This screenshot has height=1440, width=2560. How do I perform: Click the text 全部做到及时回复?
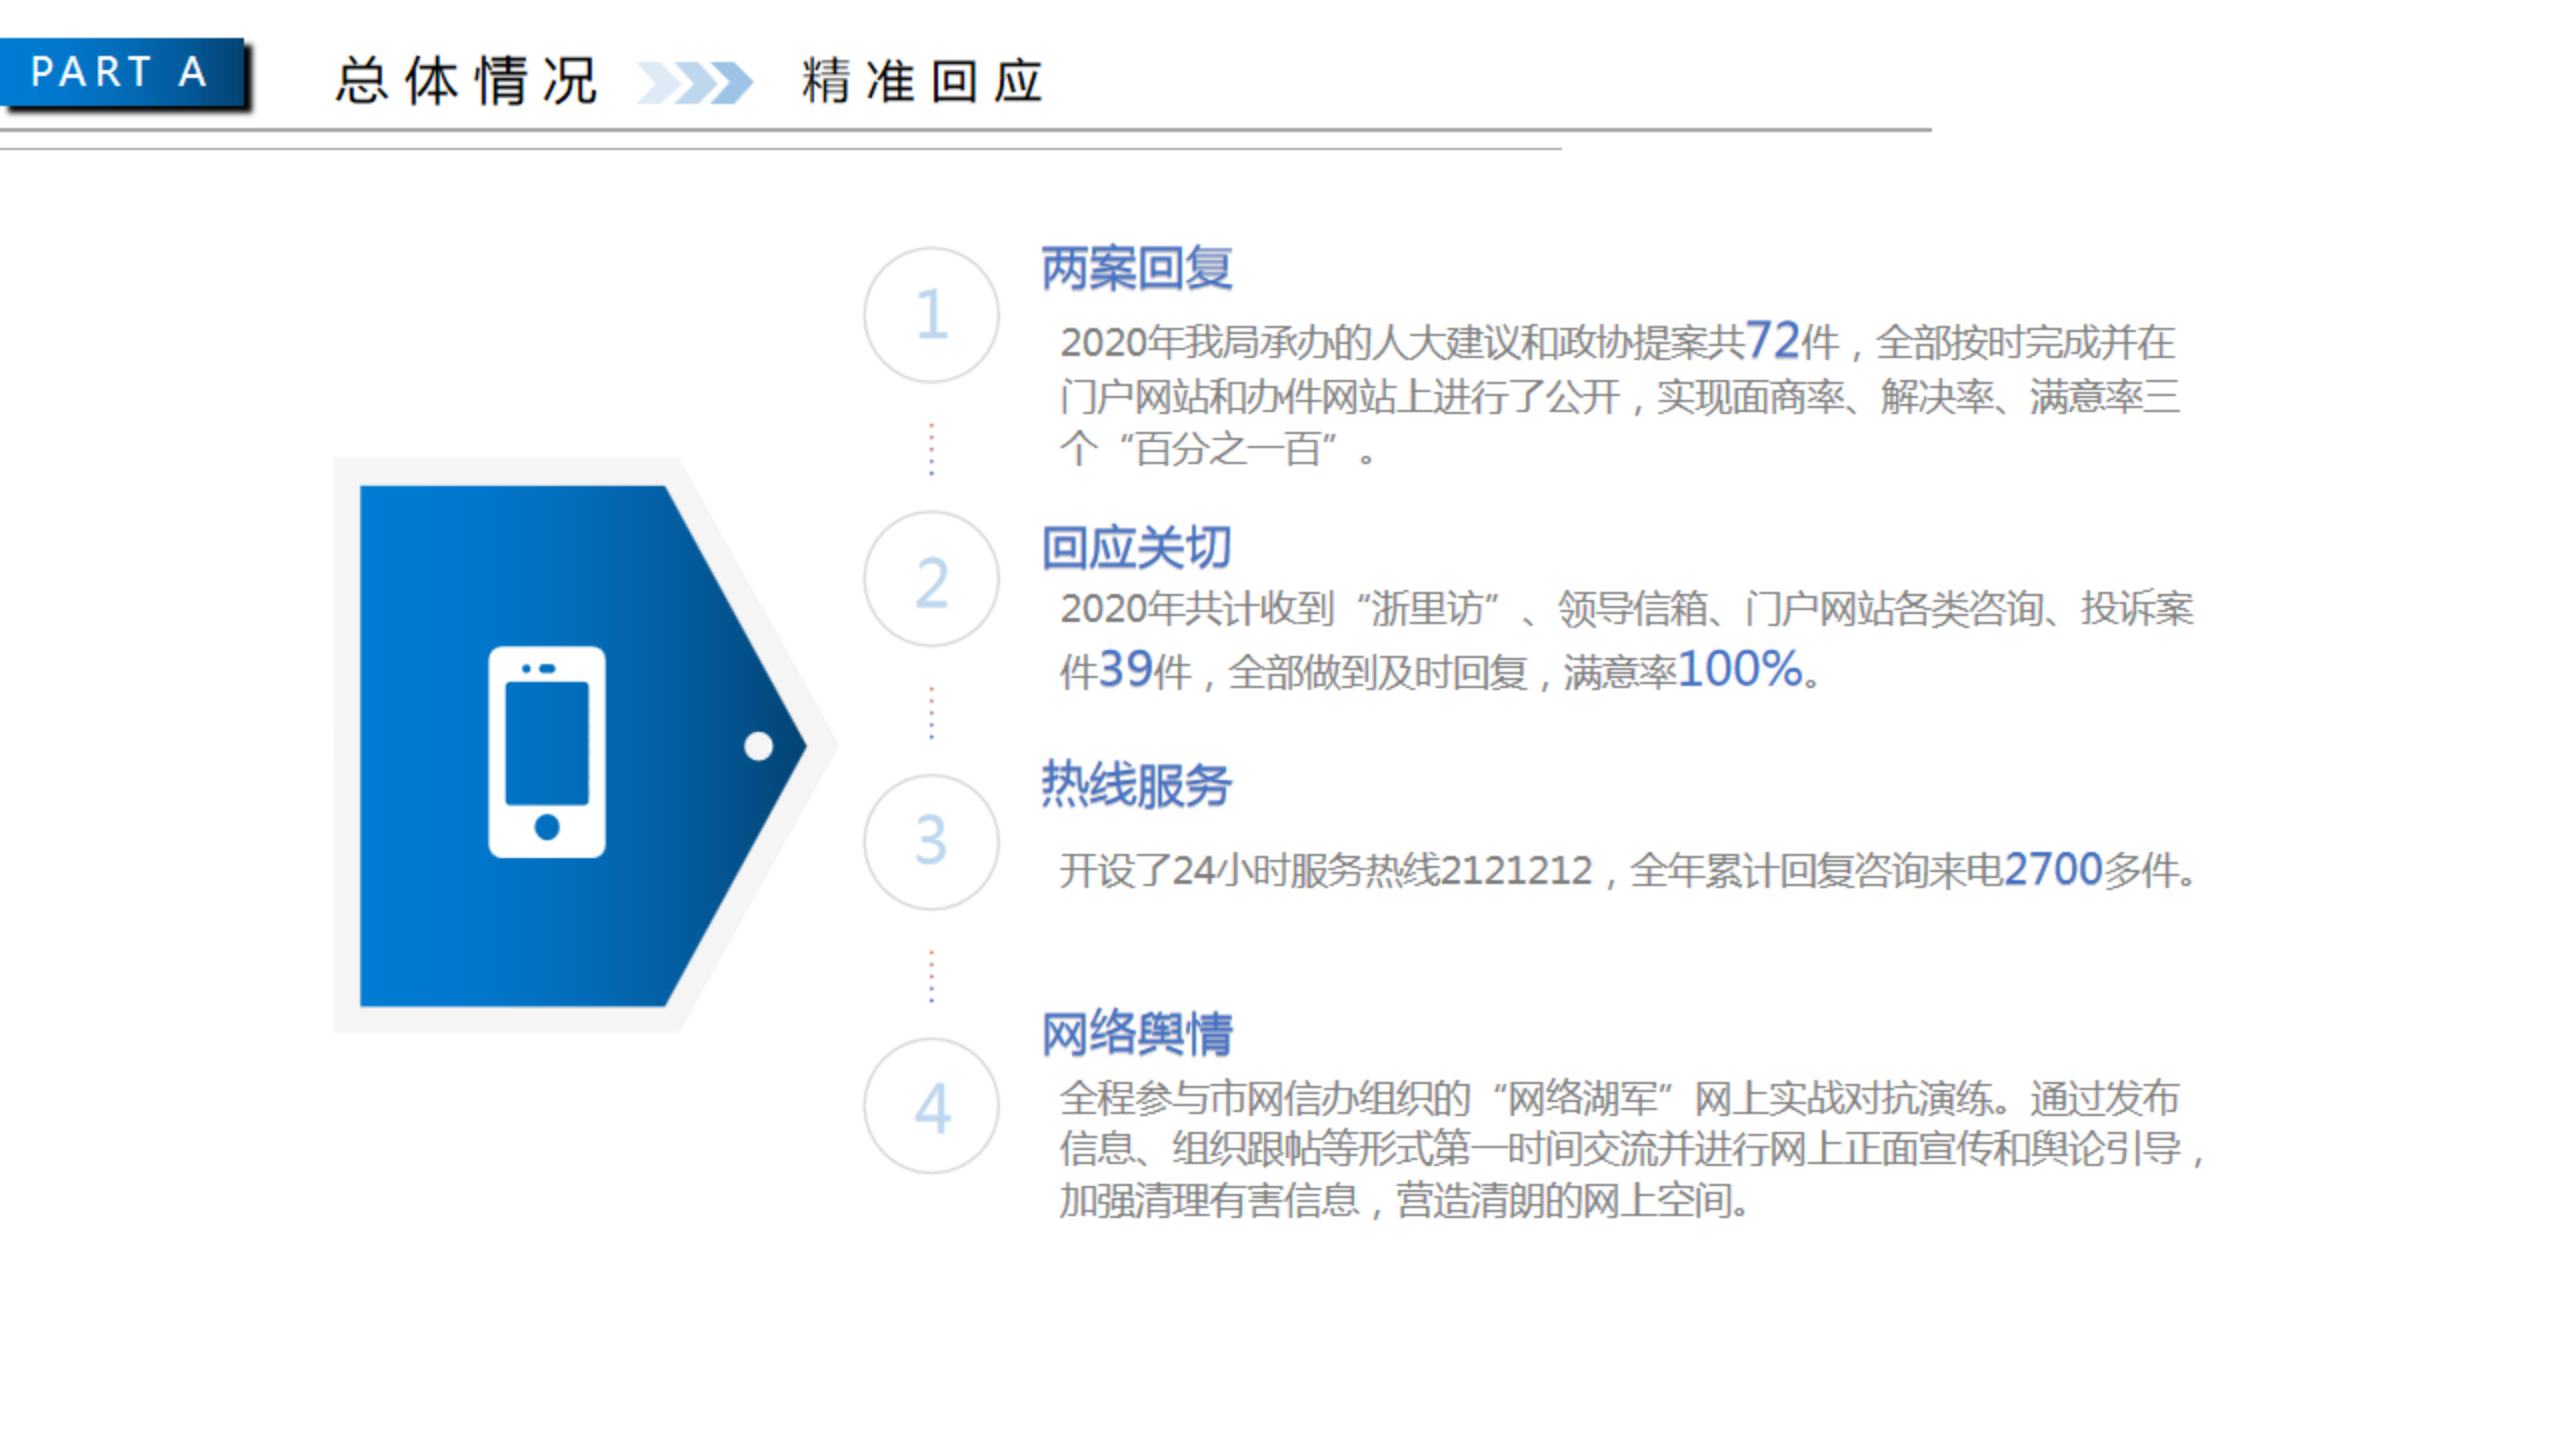[x=1377, y=672]
